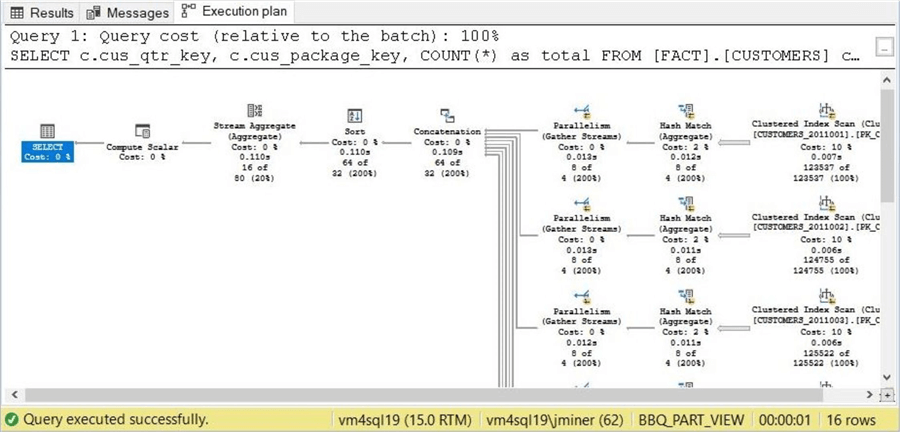Click Clustered Index Scan icon for CUSTOMERS_2011001
900x432 pixels.
click(827, 110)
